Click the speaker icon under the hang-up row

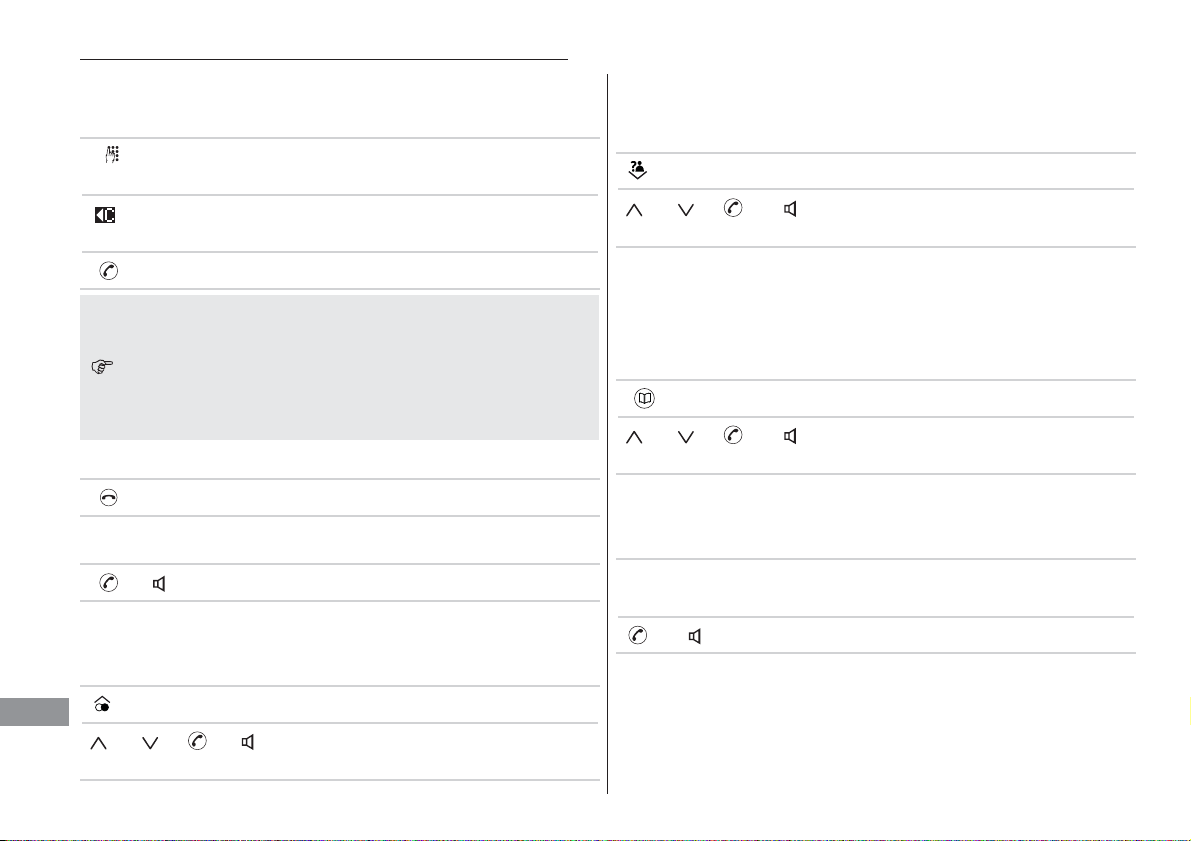159,583
